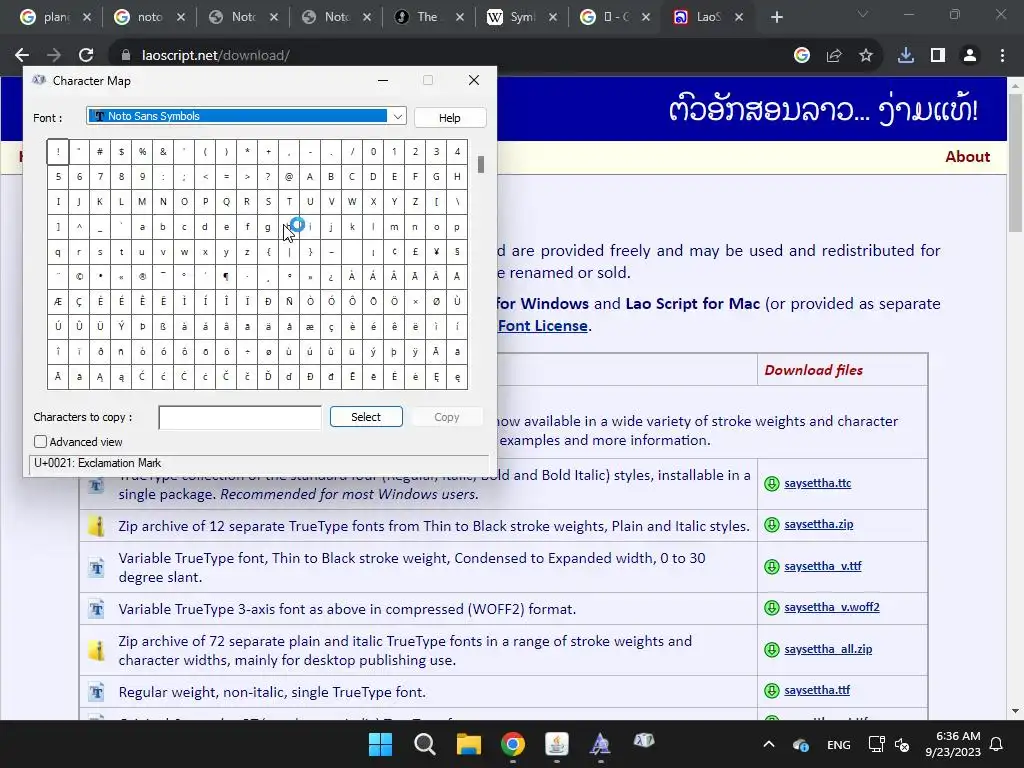Select the ¿ inverted question mark cell
This screenshot has width=1024, height=768.
click(x=331, y=276)
